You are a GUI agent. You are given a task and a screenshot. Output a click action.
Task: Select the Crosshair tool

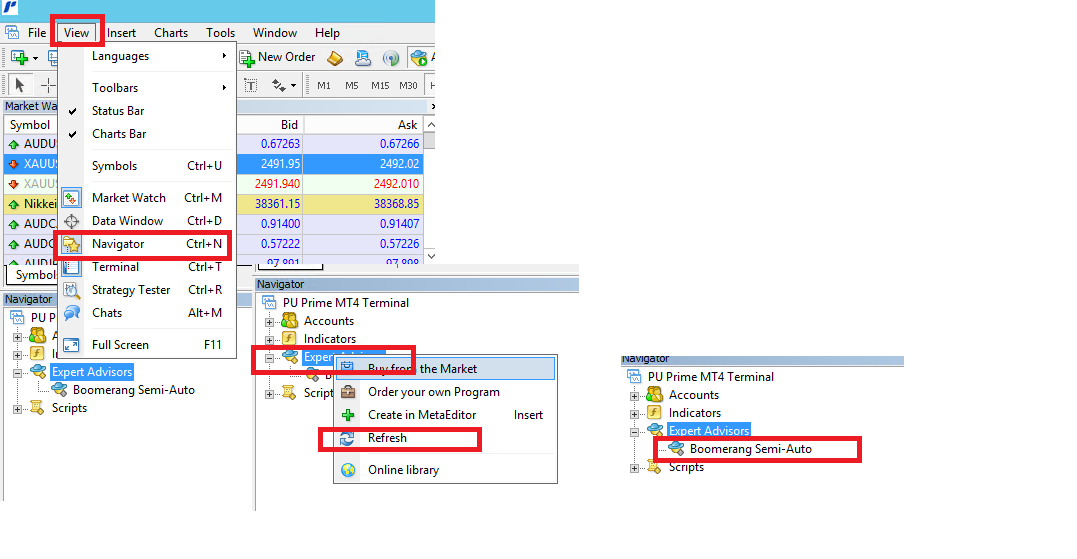pos(48,85)
